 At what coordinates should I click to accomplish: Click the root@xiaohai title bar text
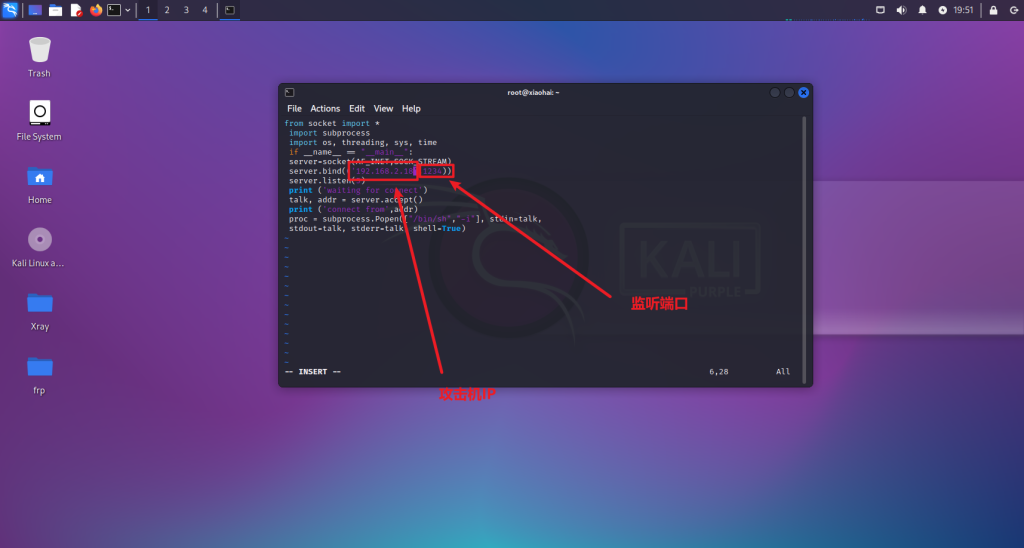[533, 93]
